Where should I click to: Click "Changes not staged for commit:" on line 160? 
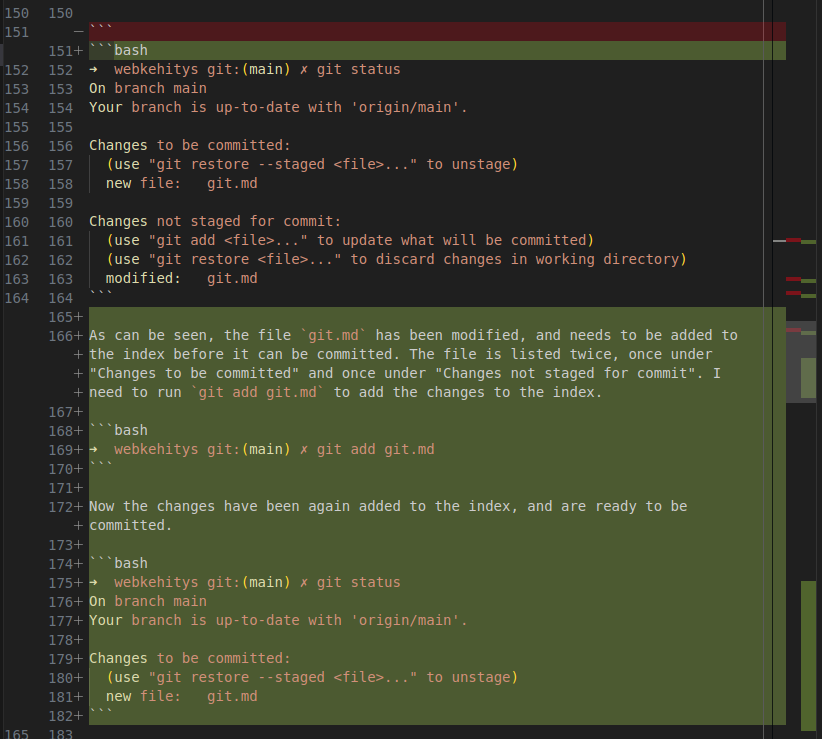click(x=214, y=221)
